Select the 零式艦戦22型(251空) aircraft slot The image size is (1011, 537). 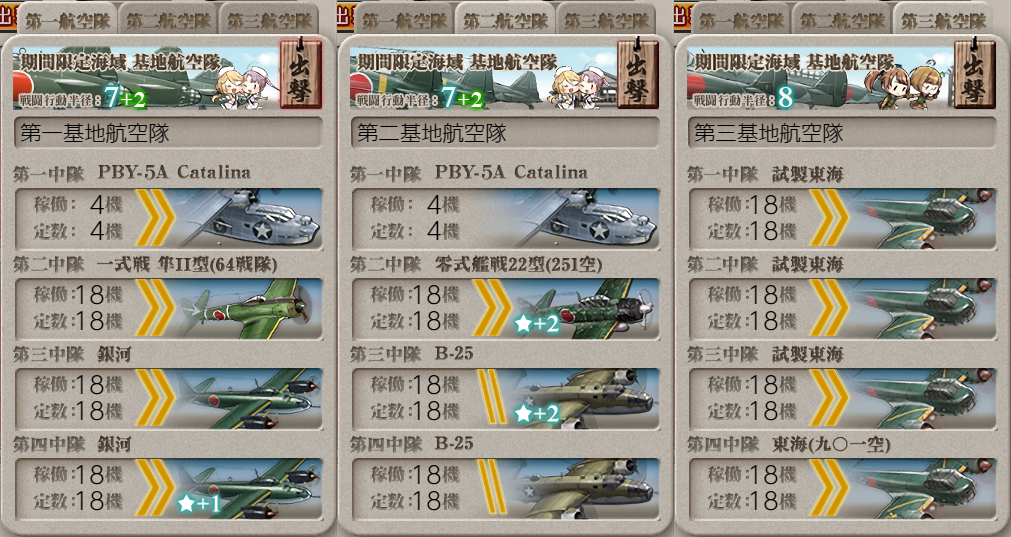(505, 308)
